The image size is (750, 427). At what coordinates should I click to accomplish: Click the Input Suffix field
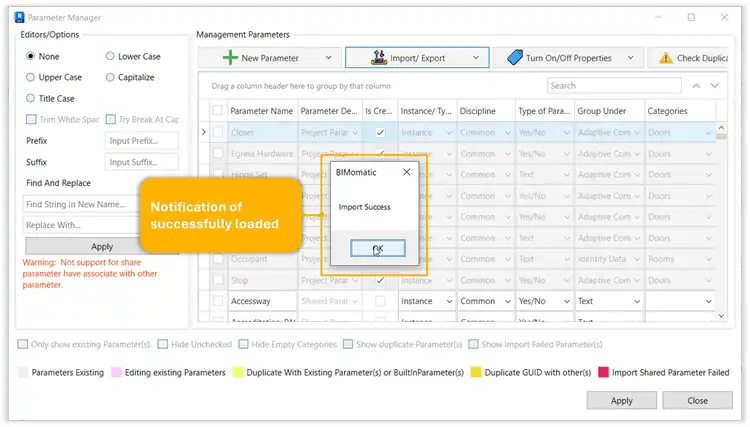click(142, 162)
